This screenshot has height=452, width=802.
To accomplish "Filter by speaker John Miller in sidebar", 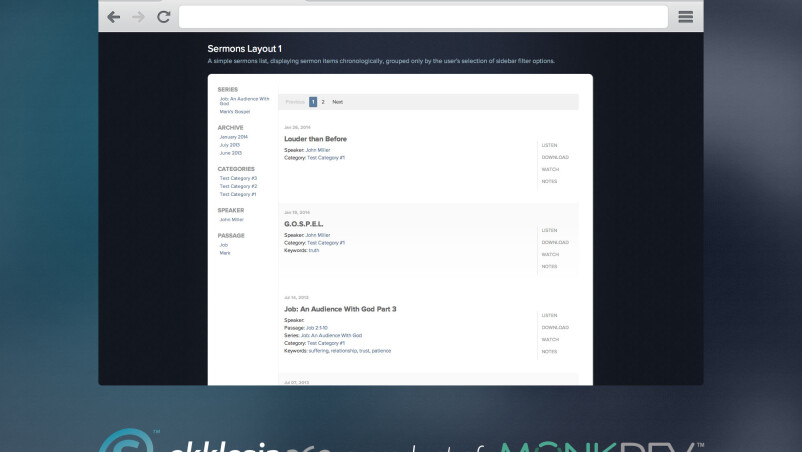I will coord(231,219).
